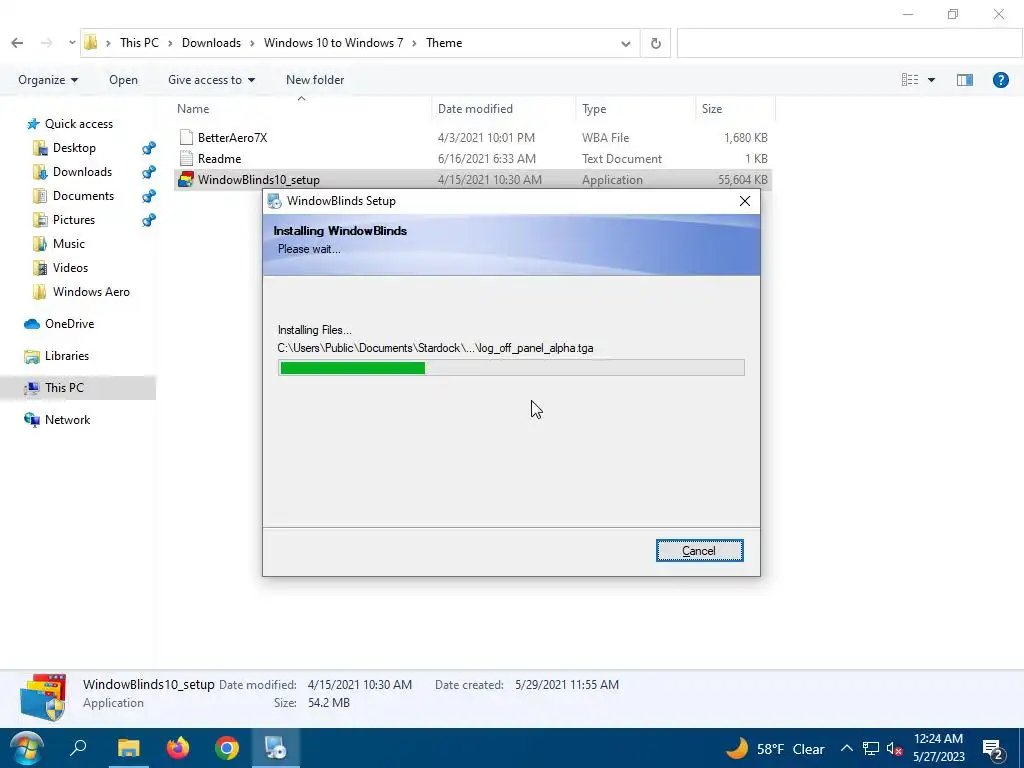Click the installation progress bar
The height and width of the screenshot is (768, 1024).
pos(511,368)
